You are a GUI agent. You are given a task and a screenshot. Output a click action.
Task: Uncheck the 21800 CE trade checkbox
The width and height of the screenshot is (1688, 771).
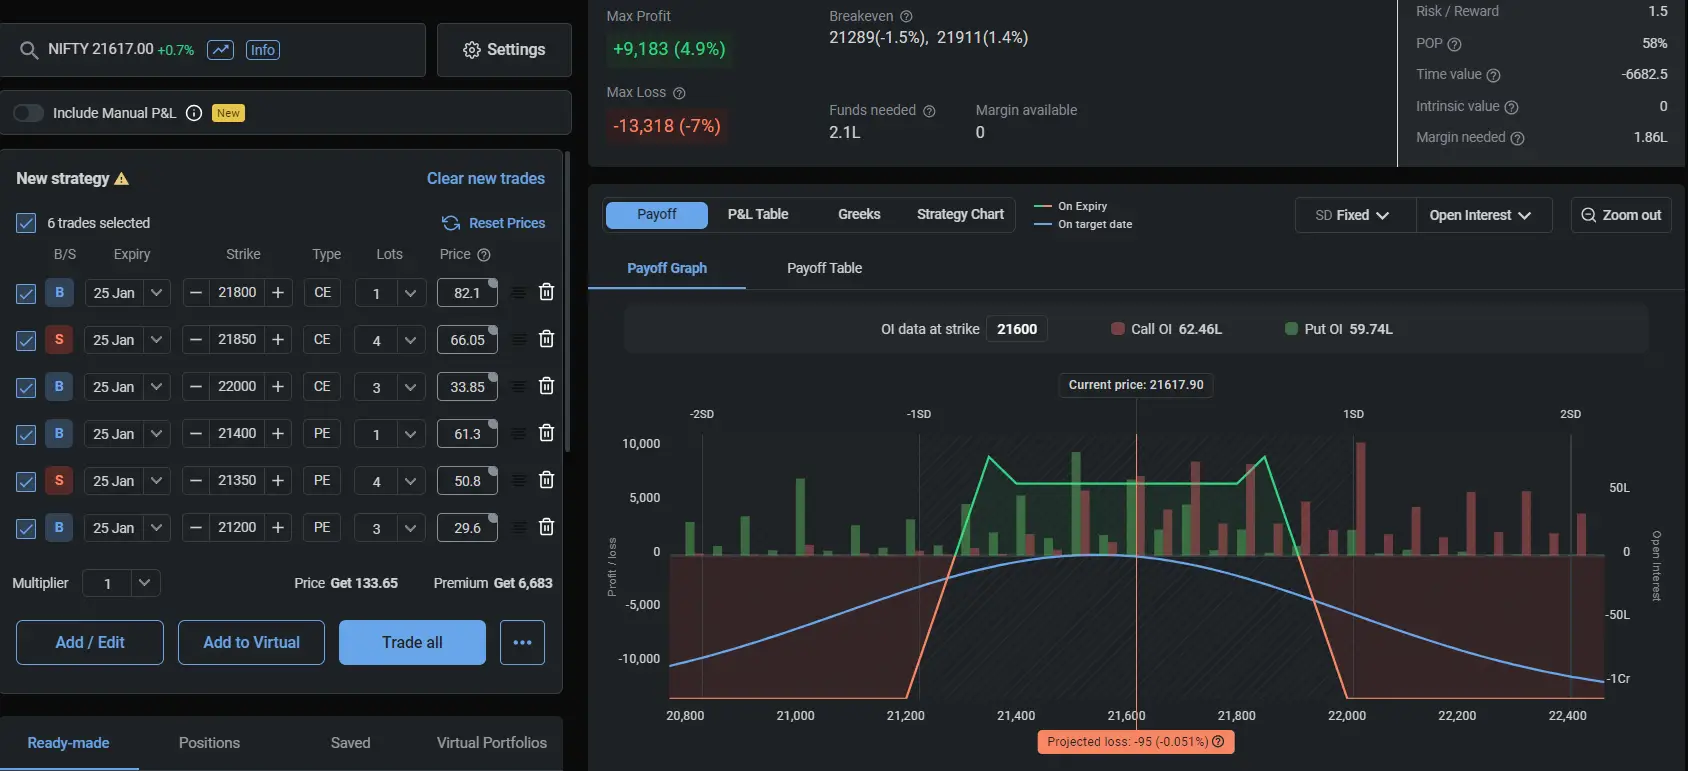(26, 294)
